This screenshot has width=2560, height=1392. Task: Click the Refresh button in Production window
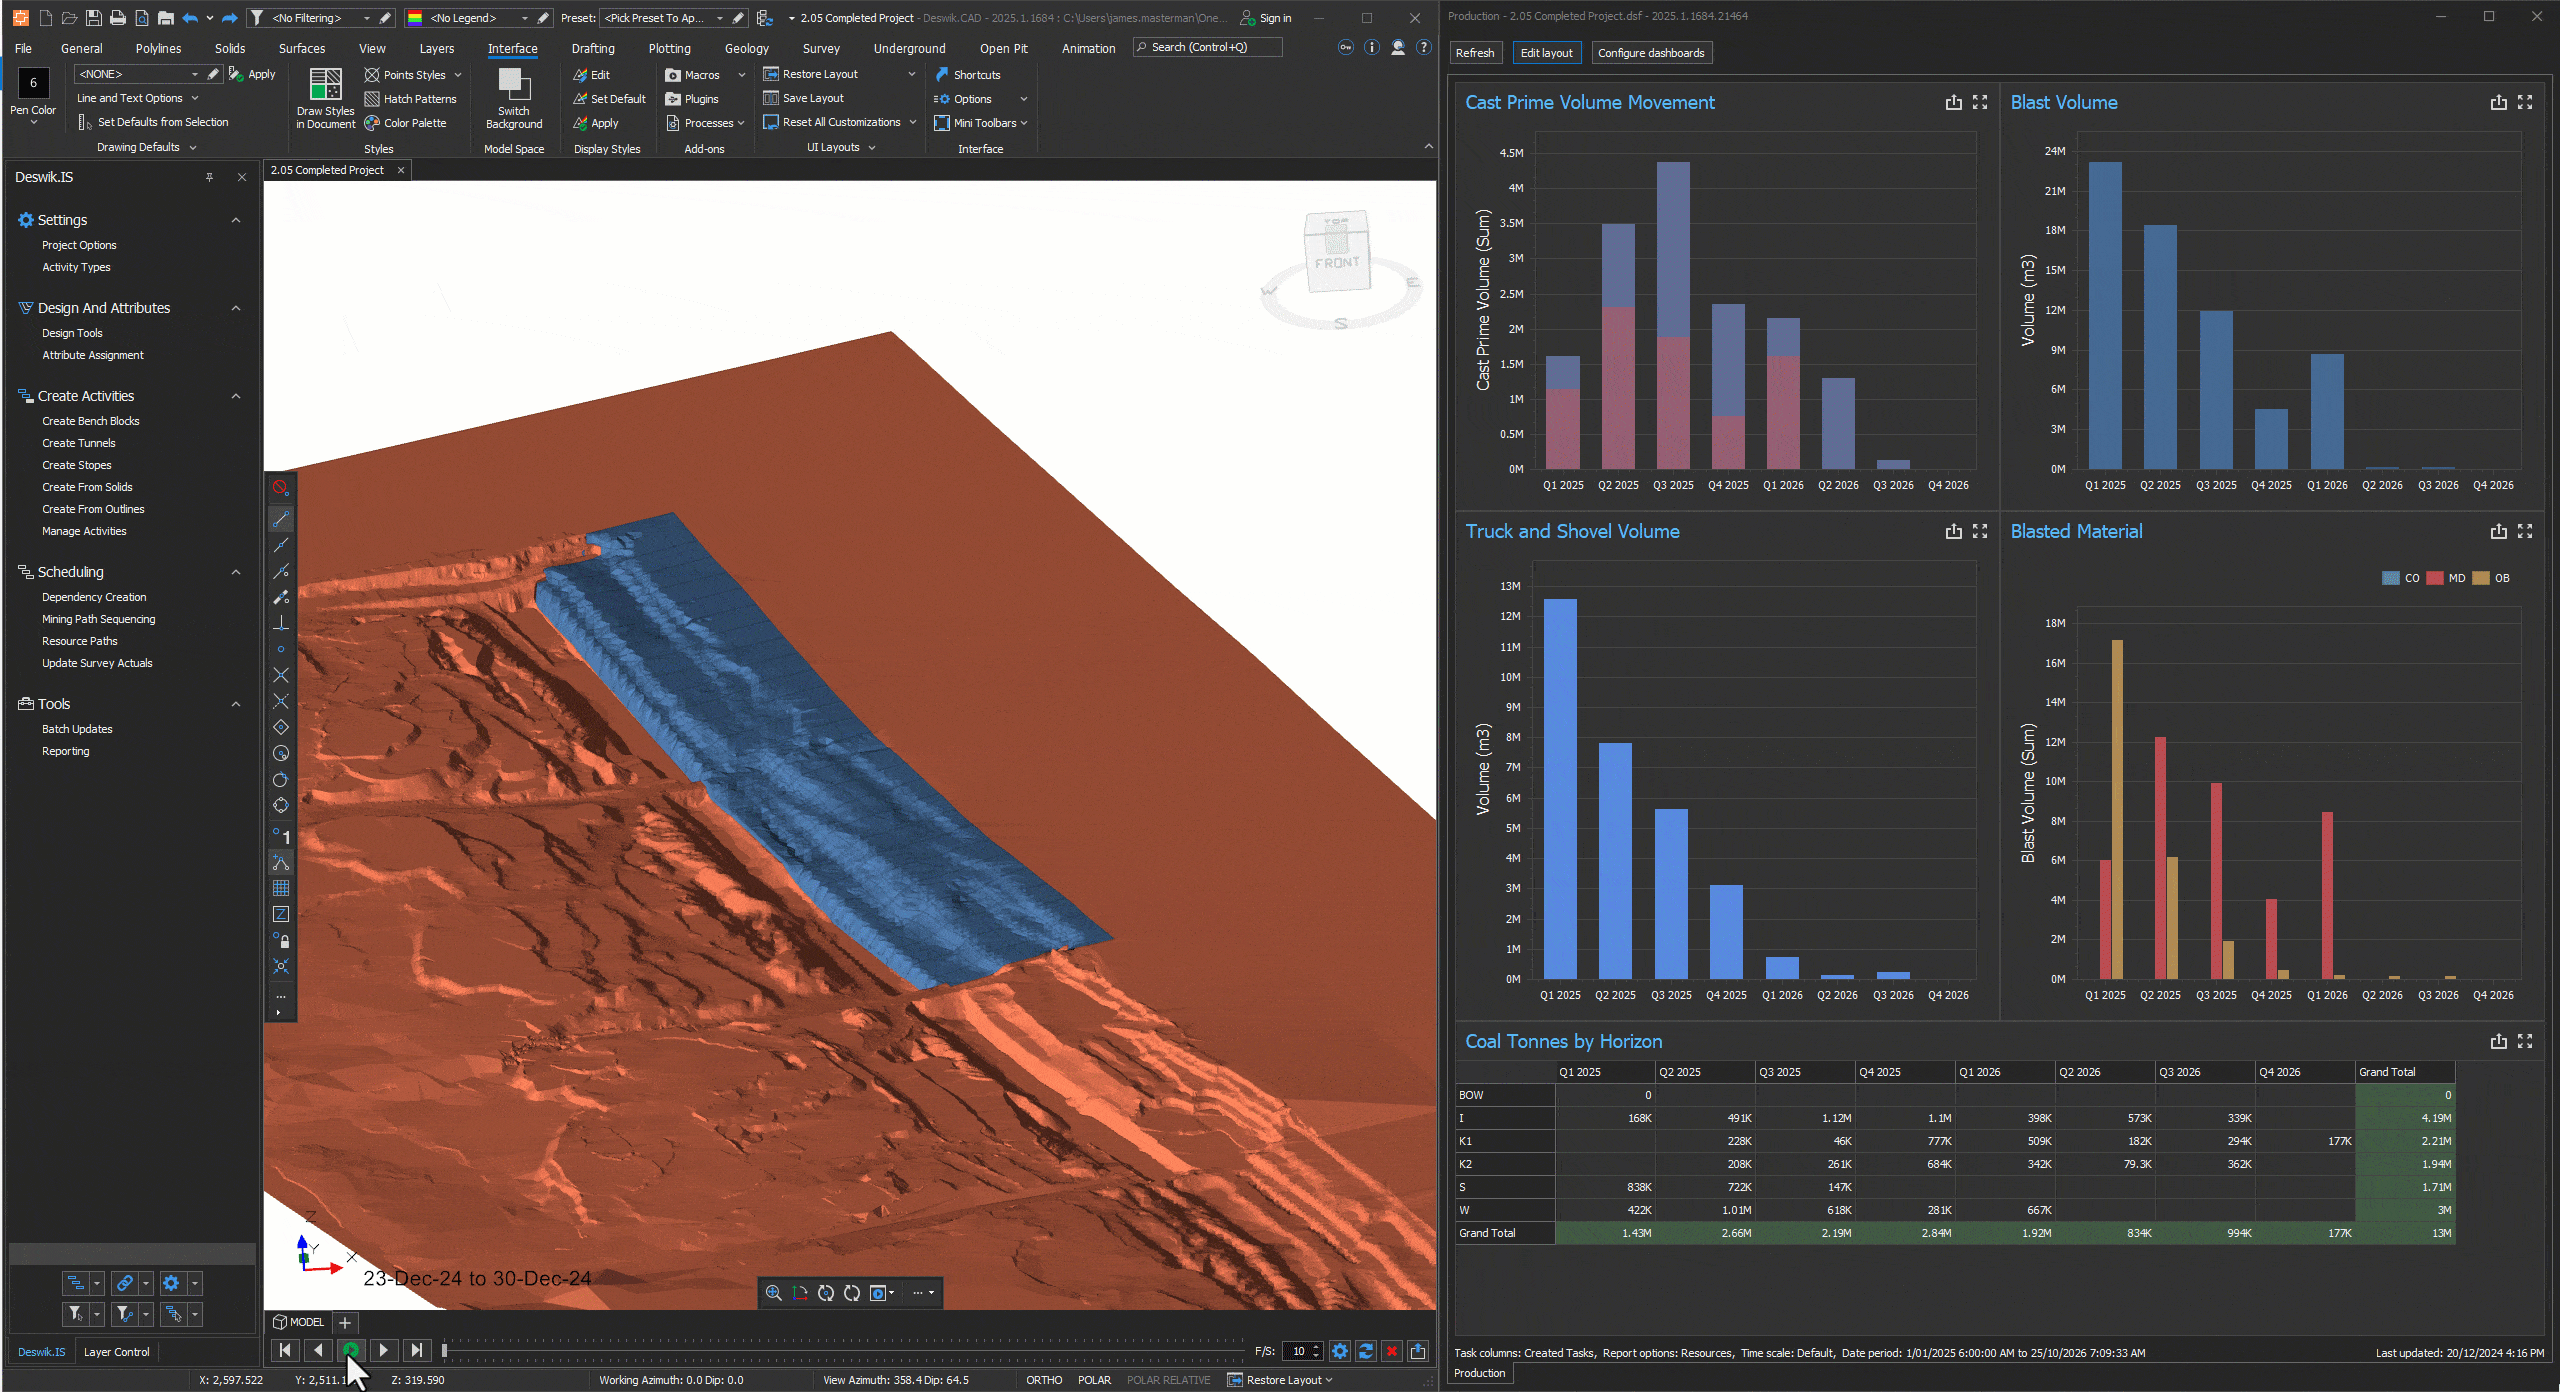click(x=1475, y=53)
